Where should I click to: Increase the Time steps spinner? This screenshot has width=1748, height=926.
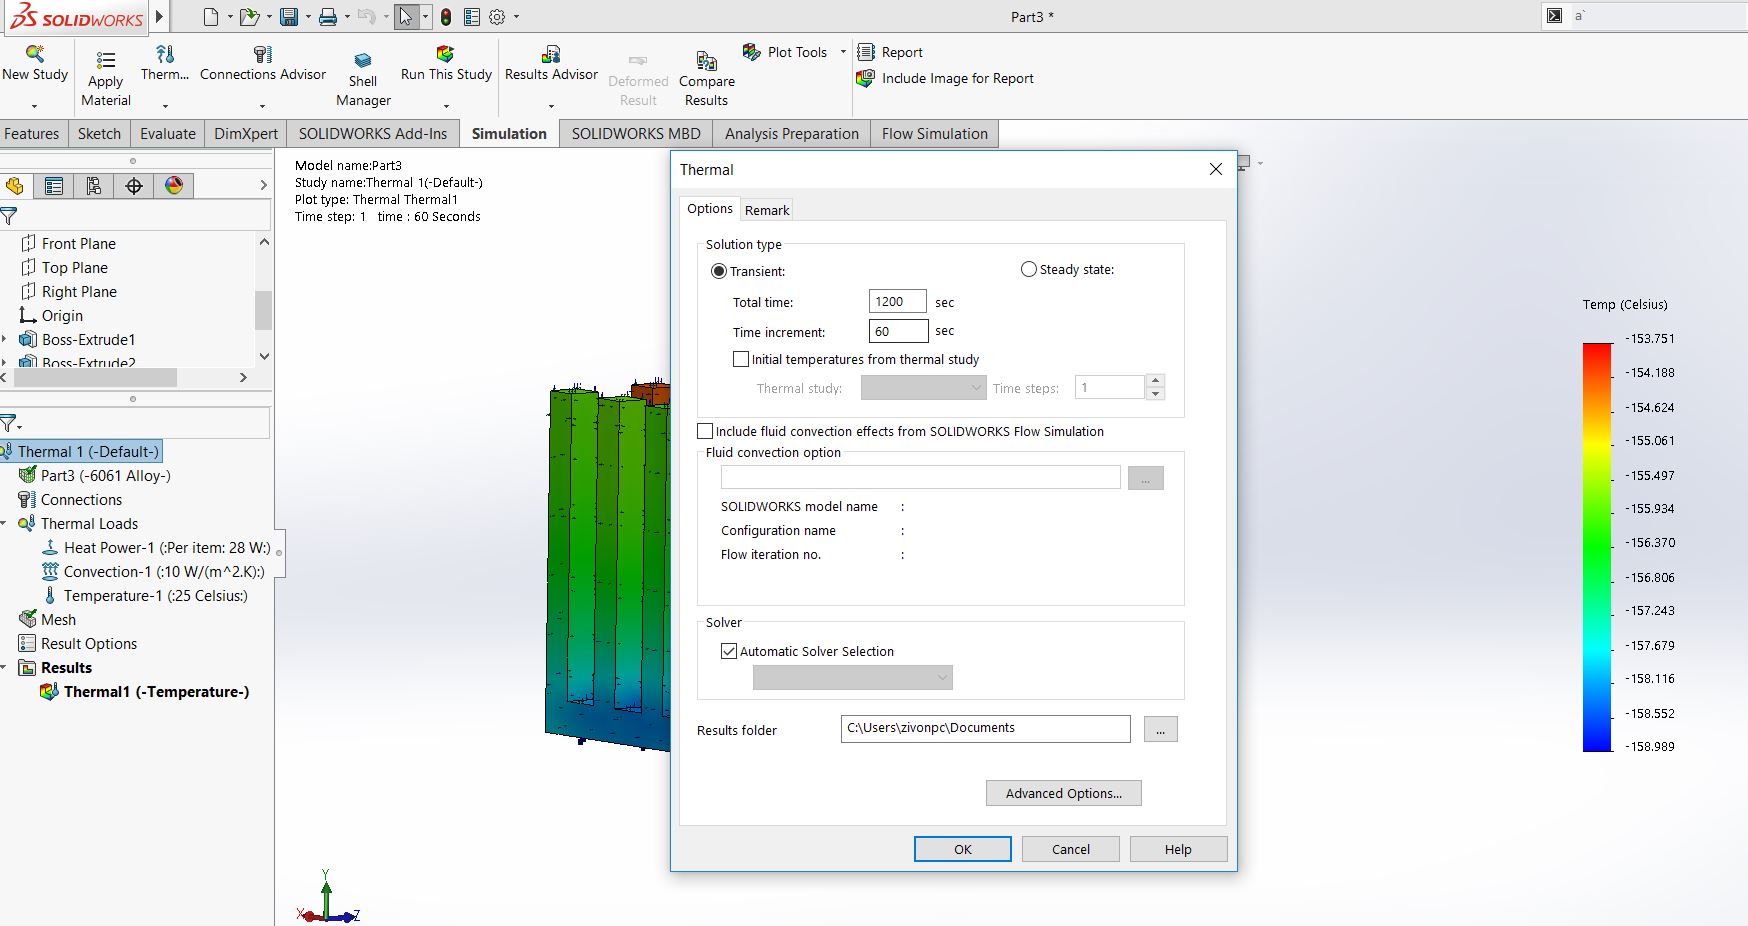(1156, 381)
